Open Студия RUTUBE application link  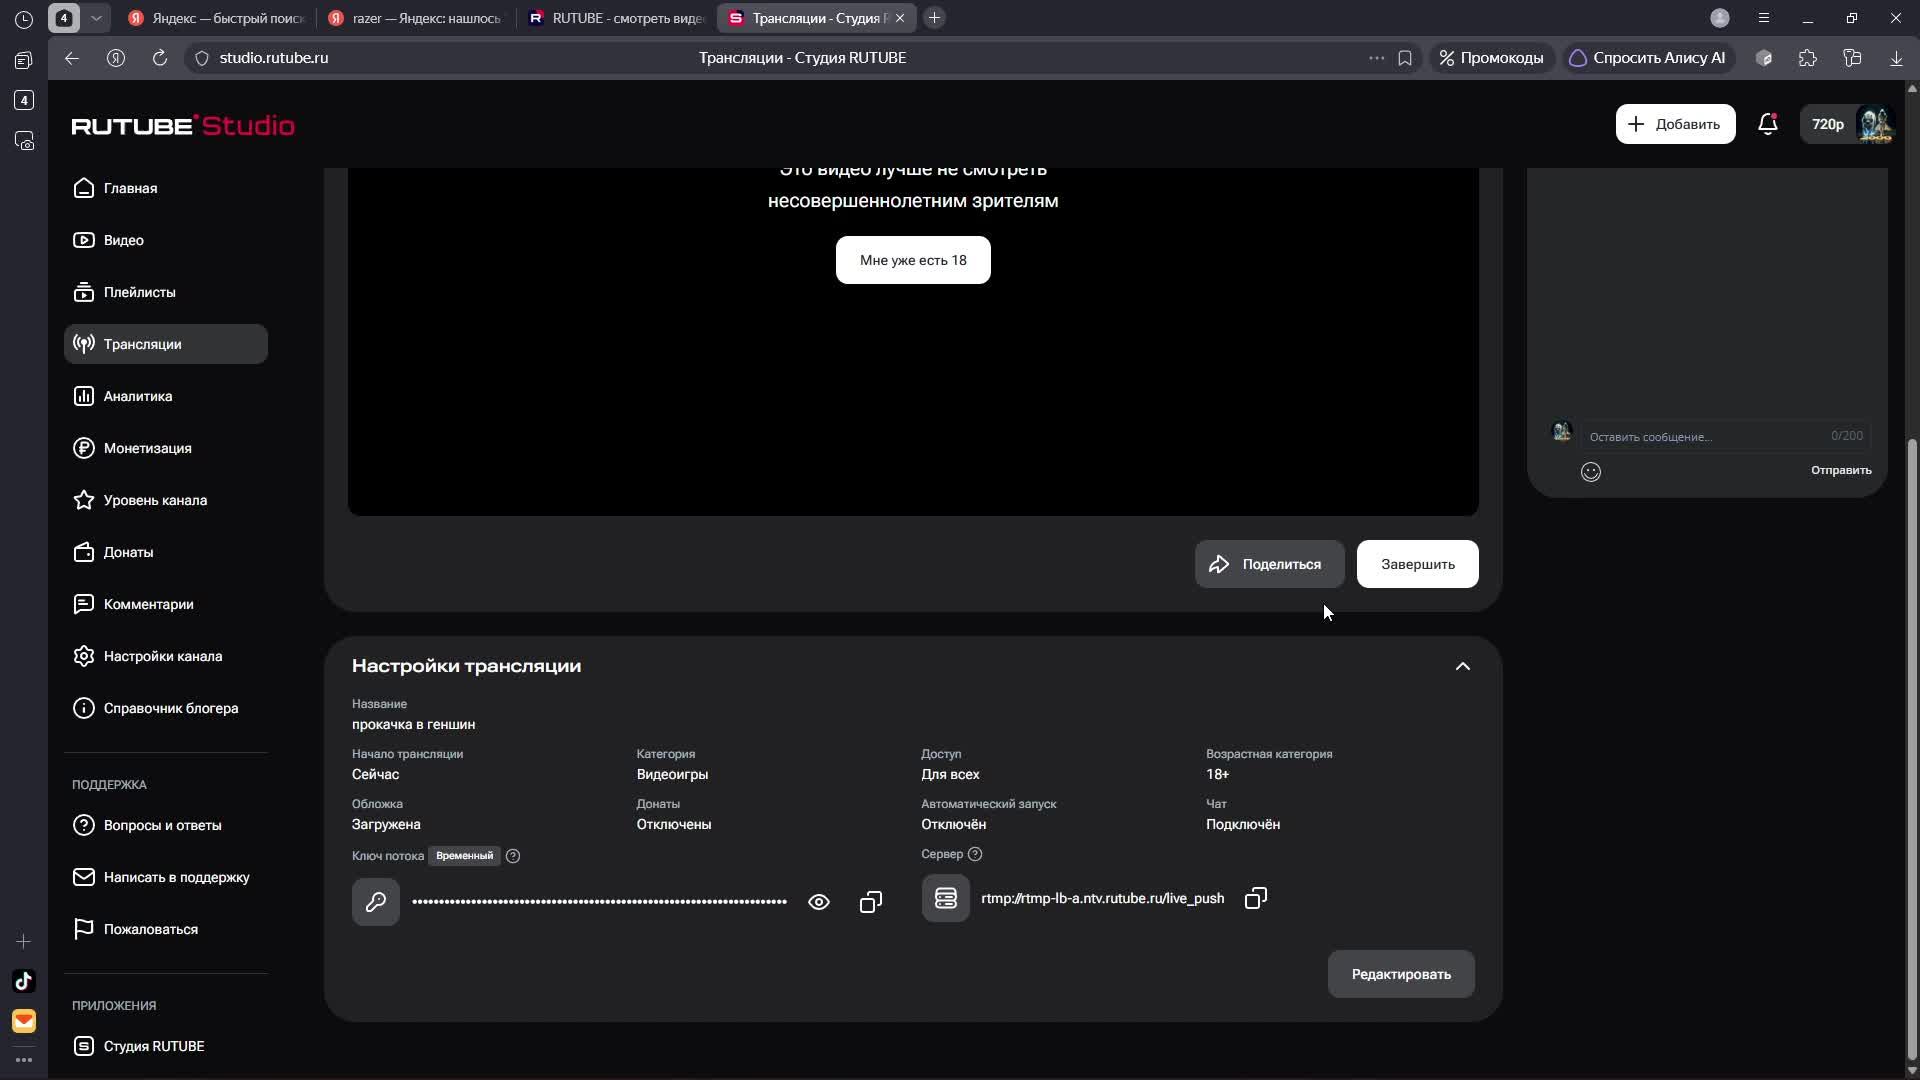(166, 1046)
